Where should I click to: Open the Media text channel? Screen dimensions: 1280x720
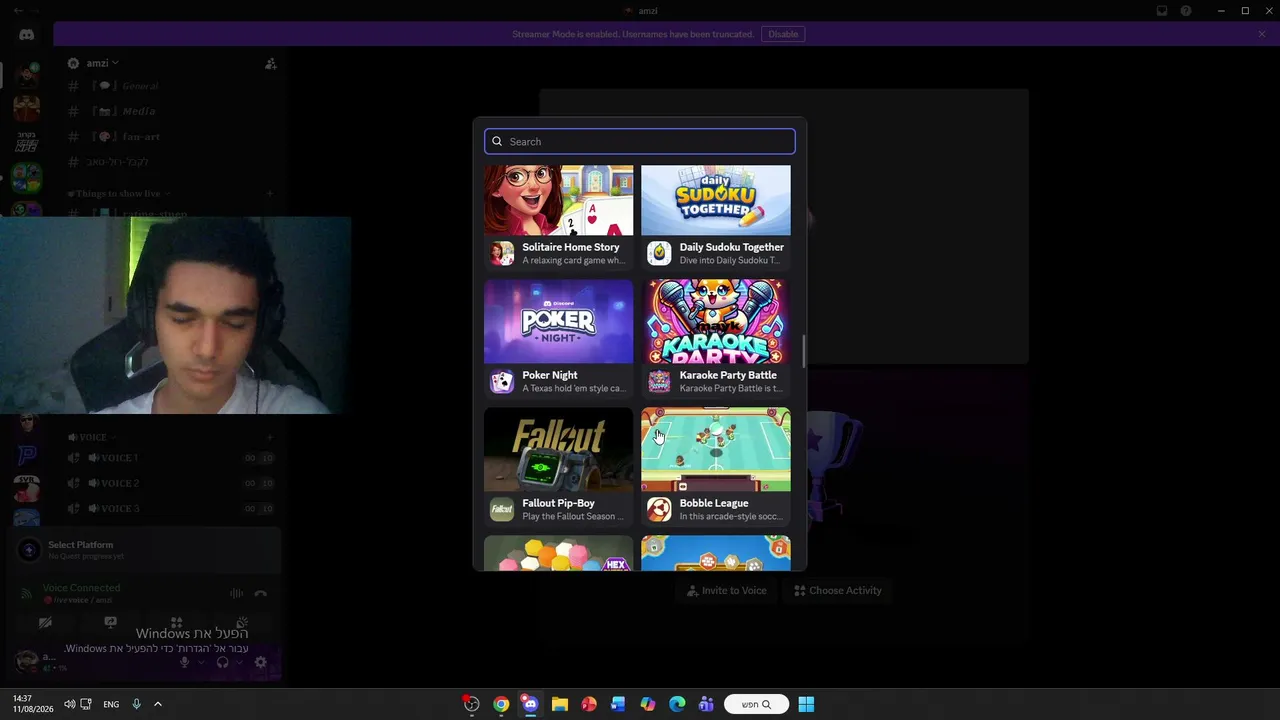pyautogui.click(x=170, y=111)
